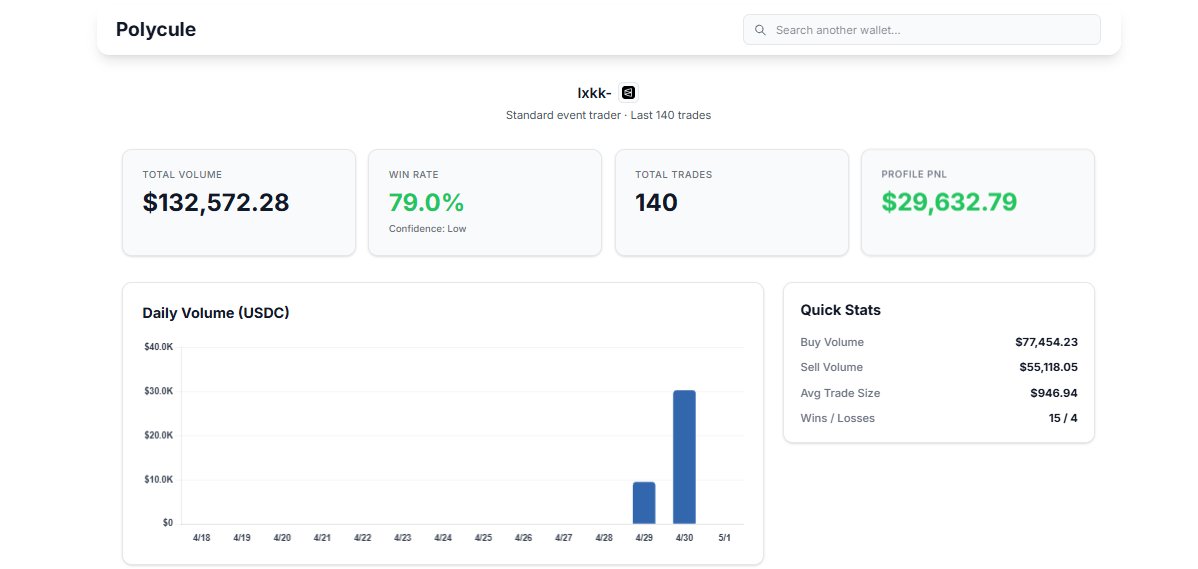Click the 4/23 date label
This screenshot has height=569, width=1198.
403,538
